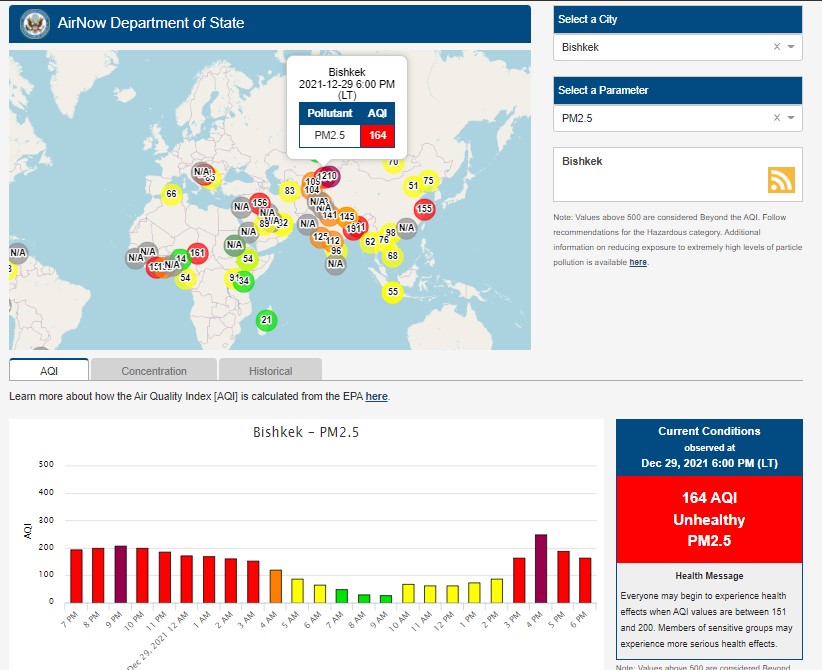
Task: Clear the selected Bishkek city with X
Action: 776,47
